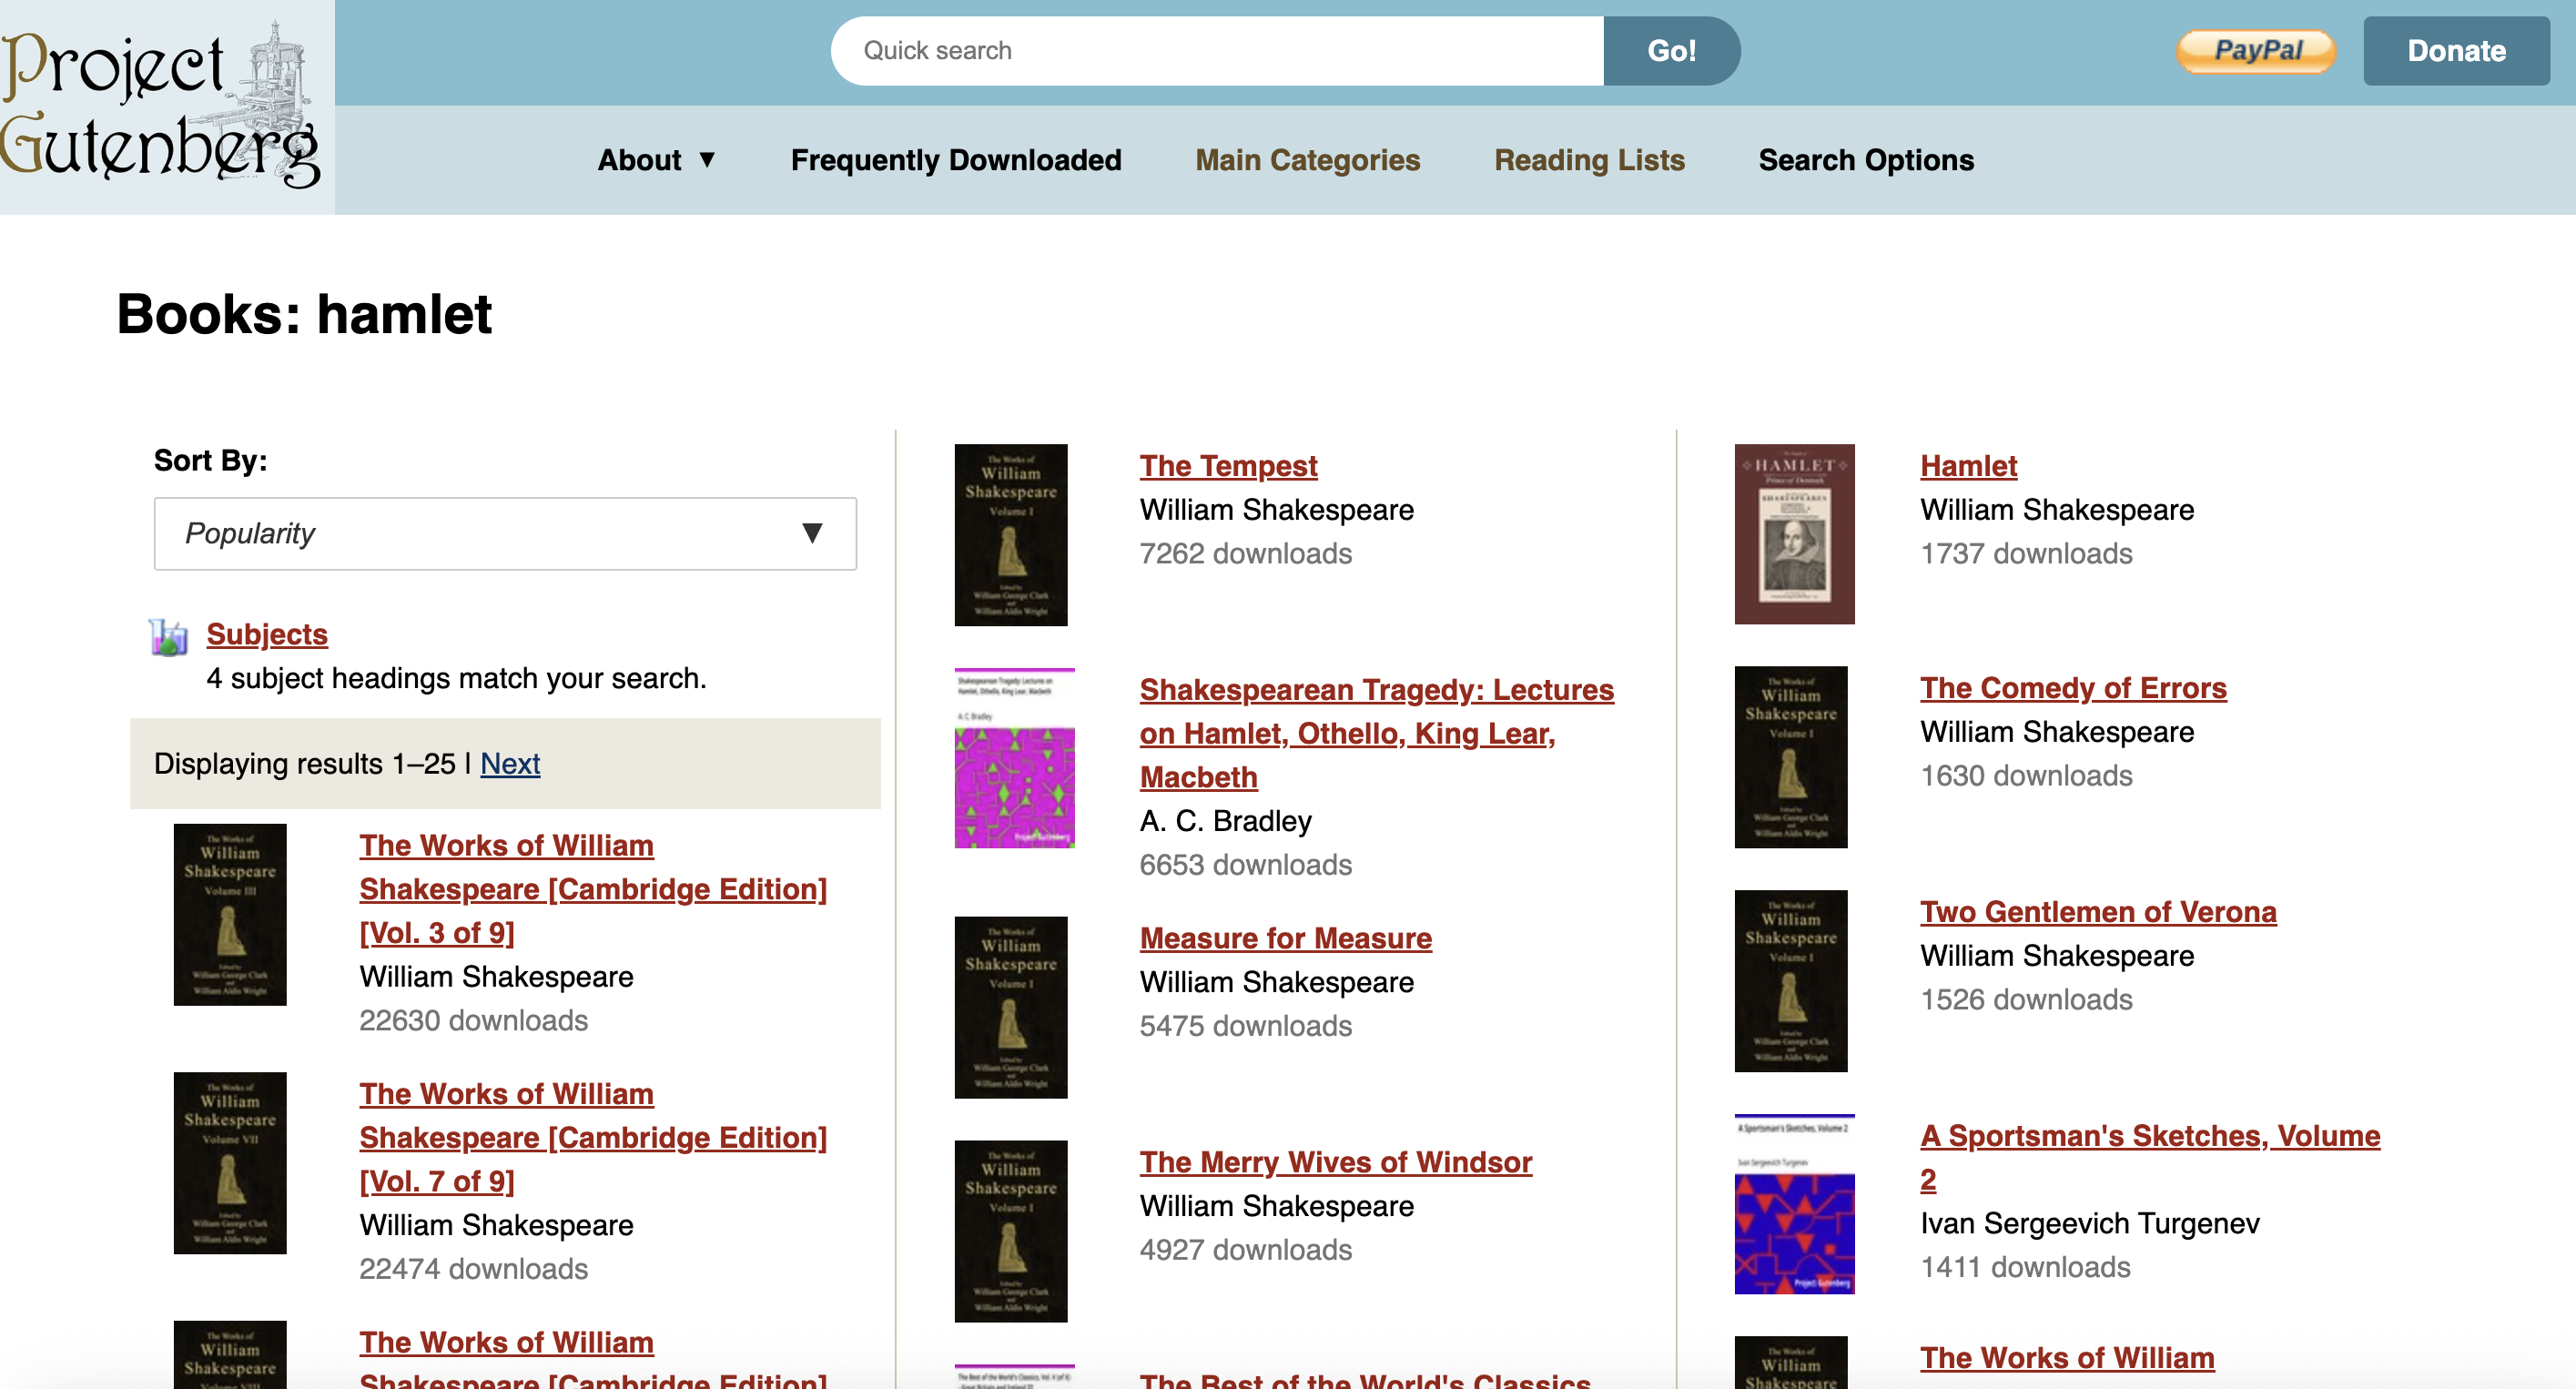Open A Sportsman's Sketches cover thumbnail
This screenshot has height=1389, width=2576.
(x=1794, y=1204)
